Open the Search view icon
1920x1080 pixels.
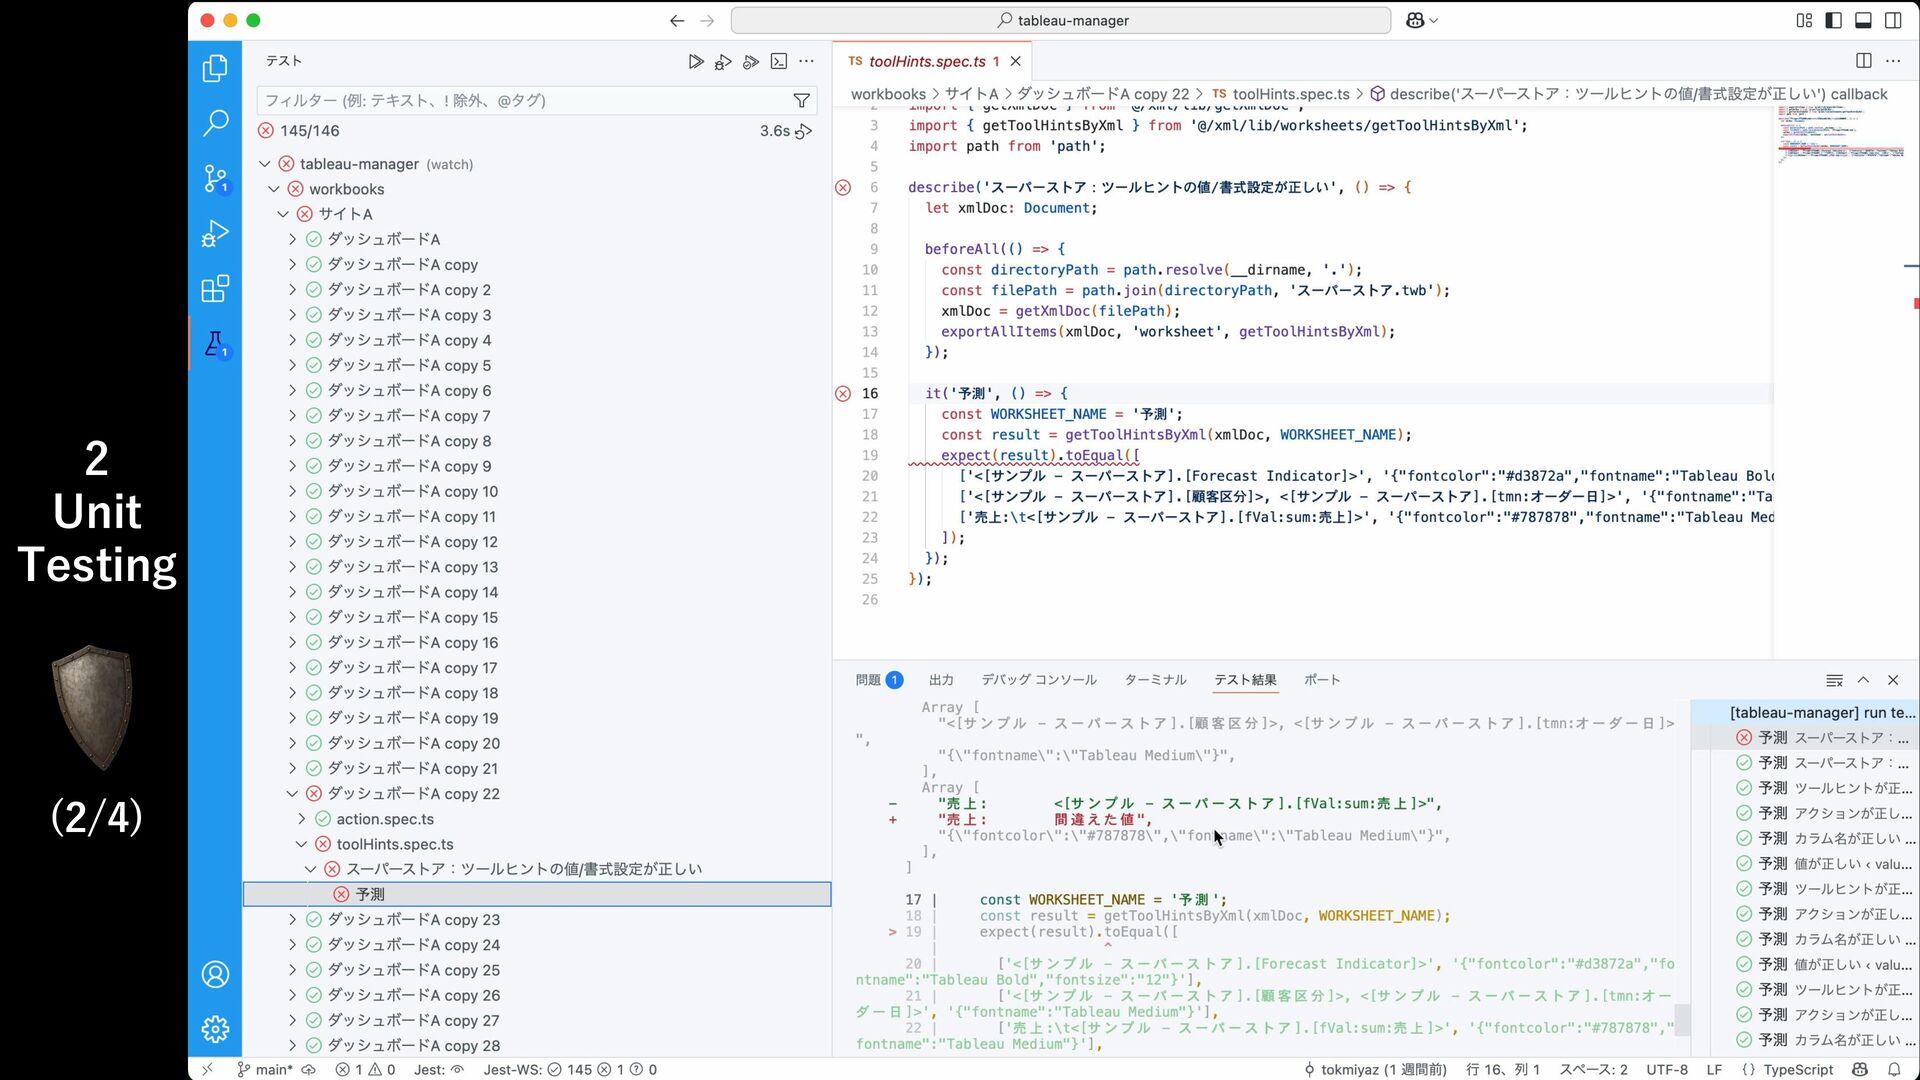(215, 123)
